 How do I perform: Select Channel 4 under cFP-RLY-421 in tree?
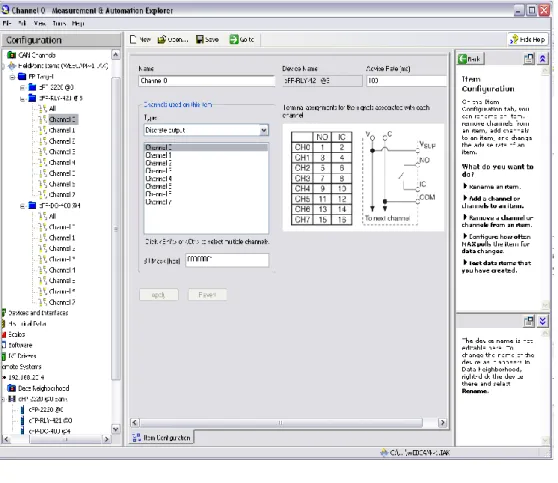tap(62, 162)
